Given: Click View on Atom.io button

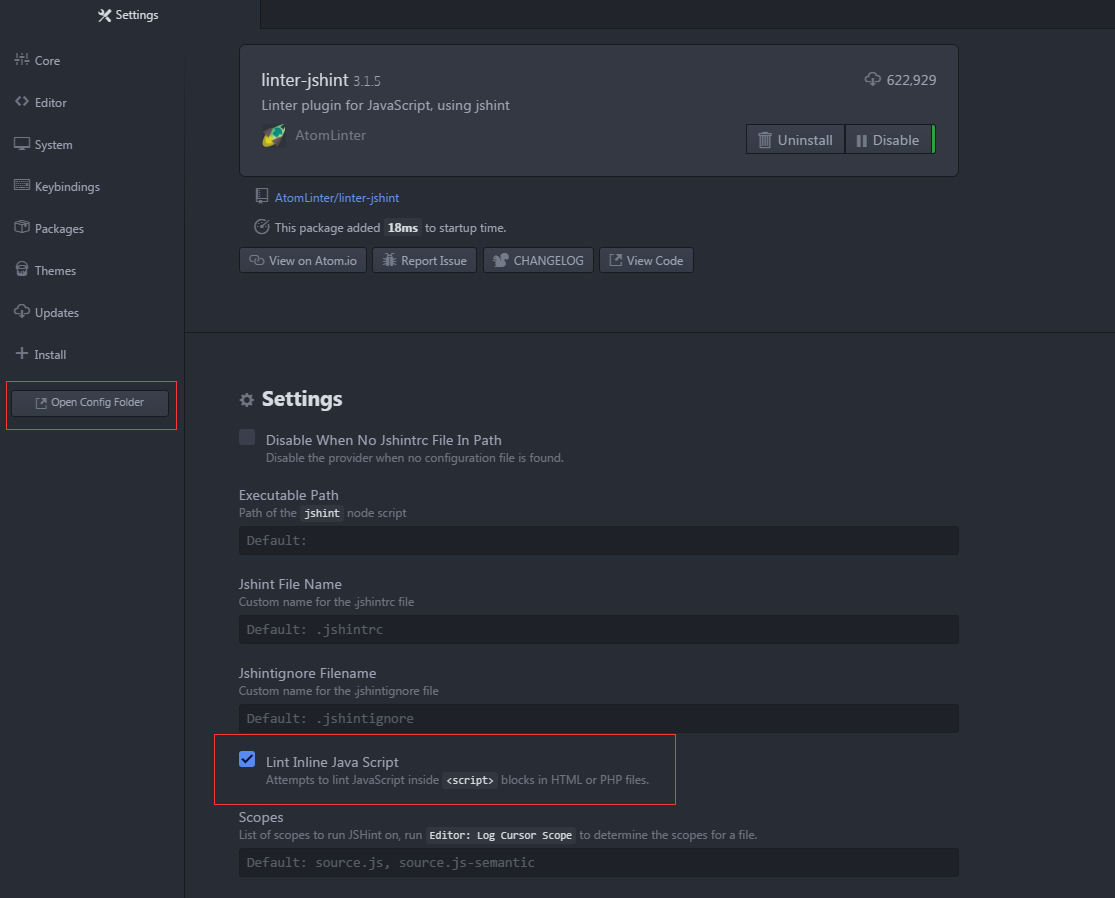Looking at the screenshot, I should pyautogui.click(x=303, y=260).
